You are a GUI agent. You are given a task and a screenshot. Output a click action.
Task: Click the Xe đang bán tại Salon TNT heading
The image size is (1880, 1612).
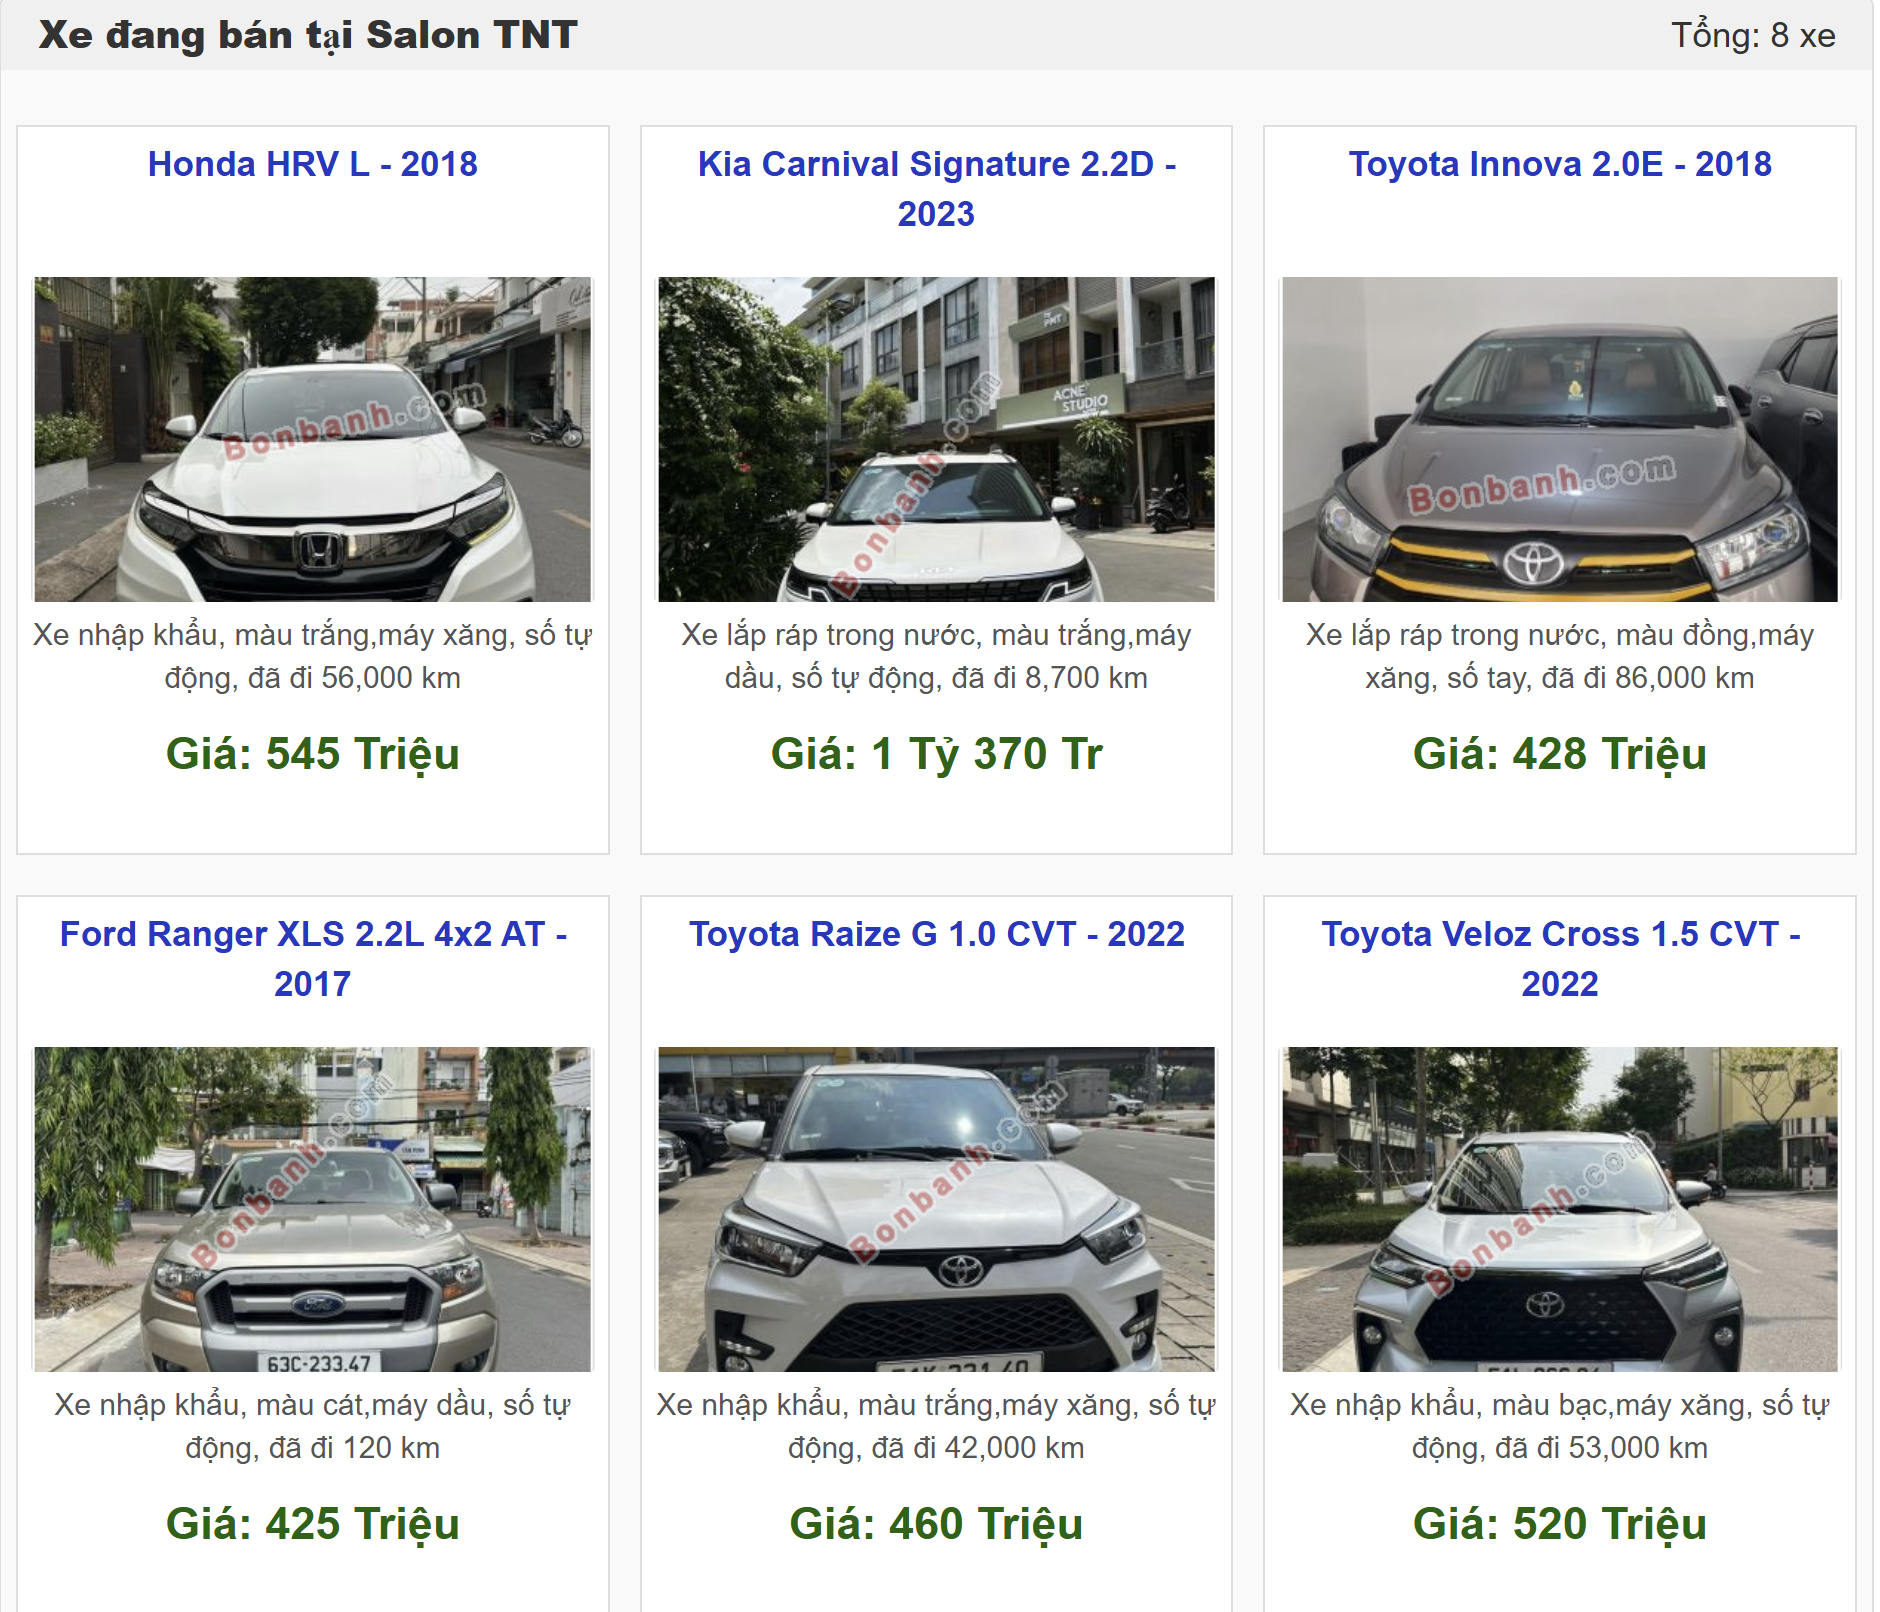click(x=308, y=36)
